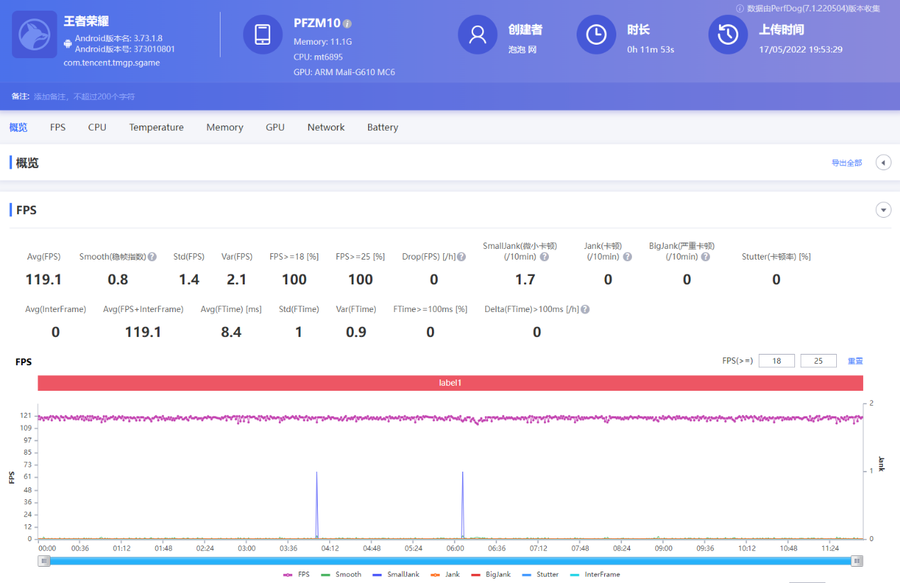Click the PFZM10 device phone icon

tap(262, 35)
